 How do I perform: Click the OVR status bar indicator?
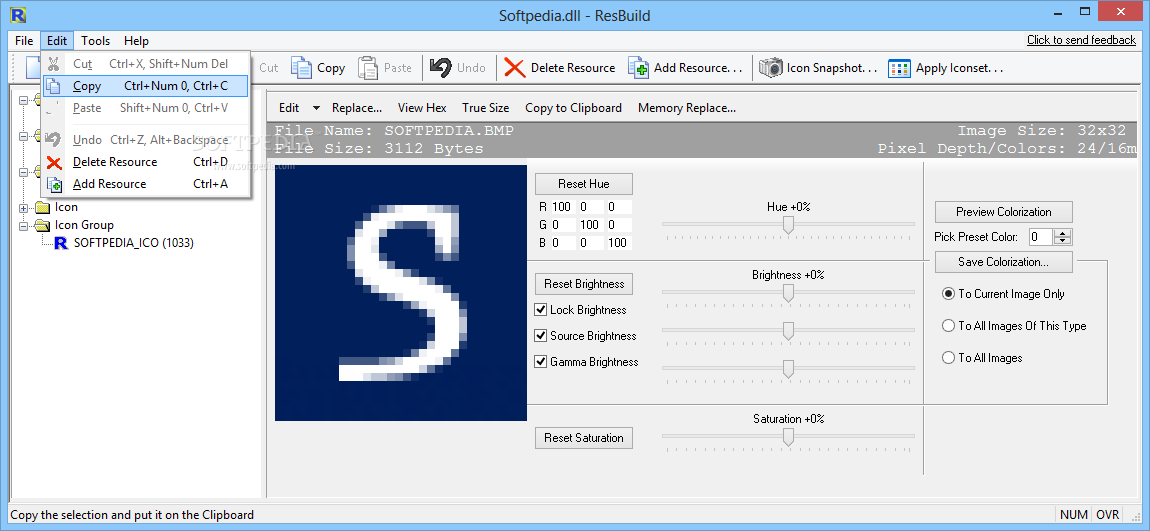pyautogui.click(x=1107, y=514)
